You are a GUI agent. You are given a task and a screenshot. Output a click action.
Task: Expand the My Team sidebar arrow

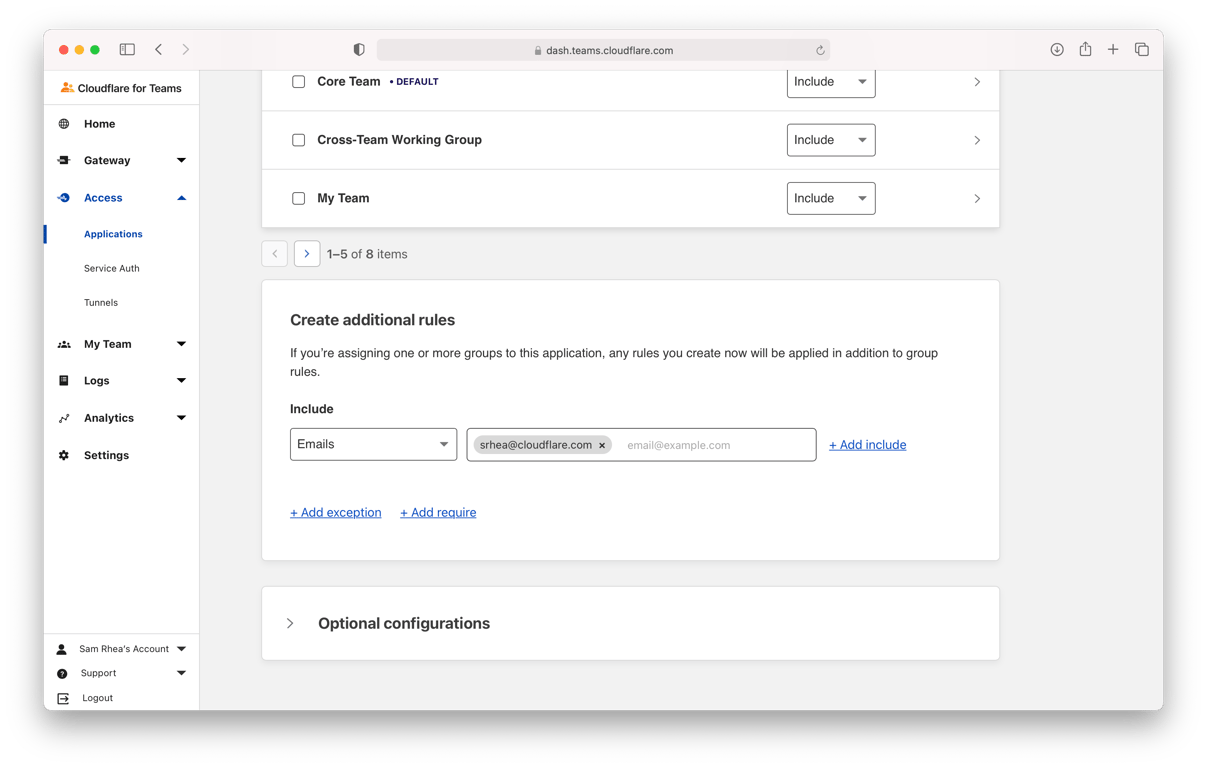pos(181,344)
